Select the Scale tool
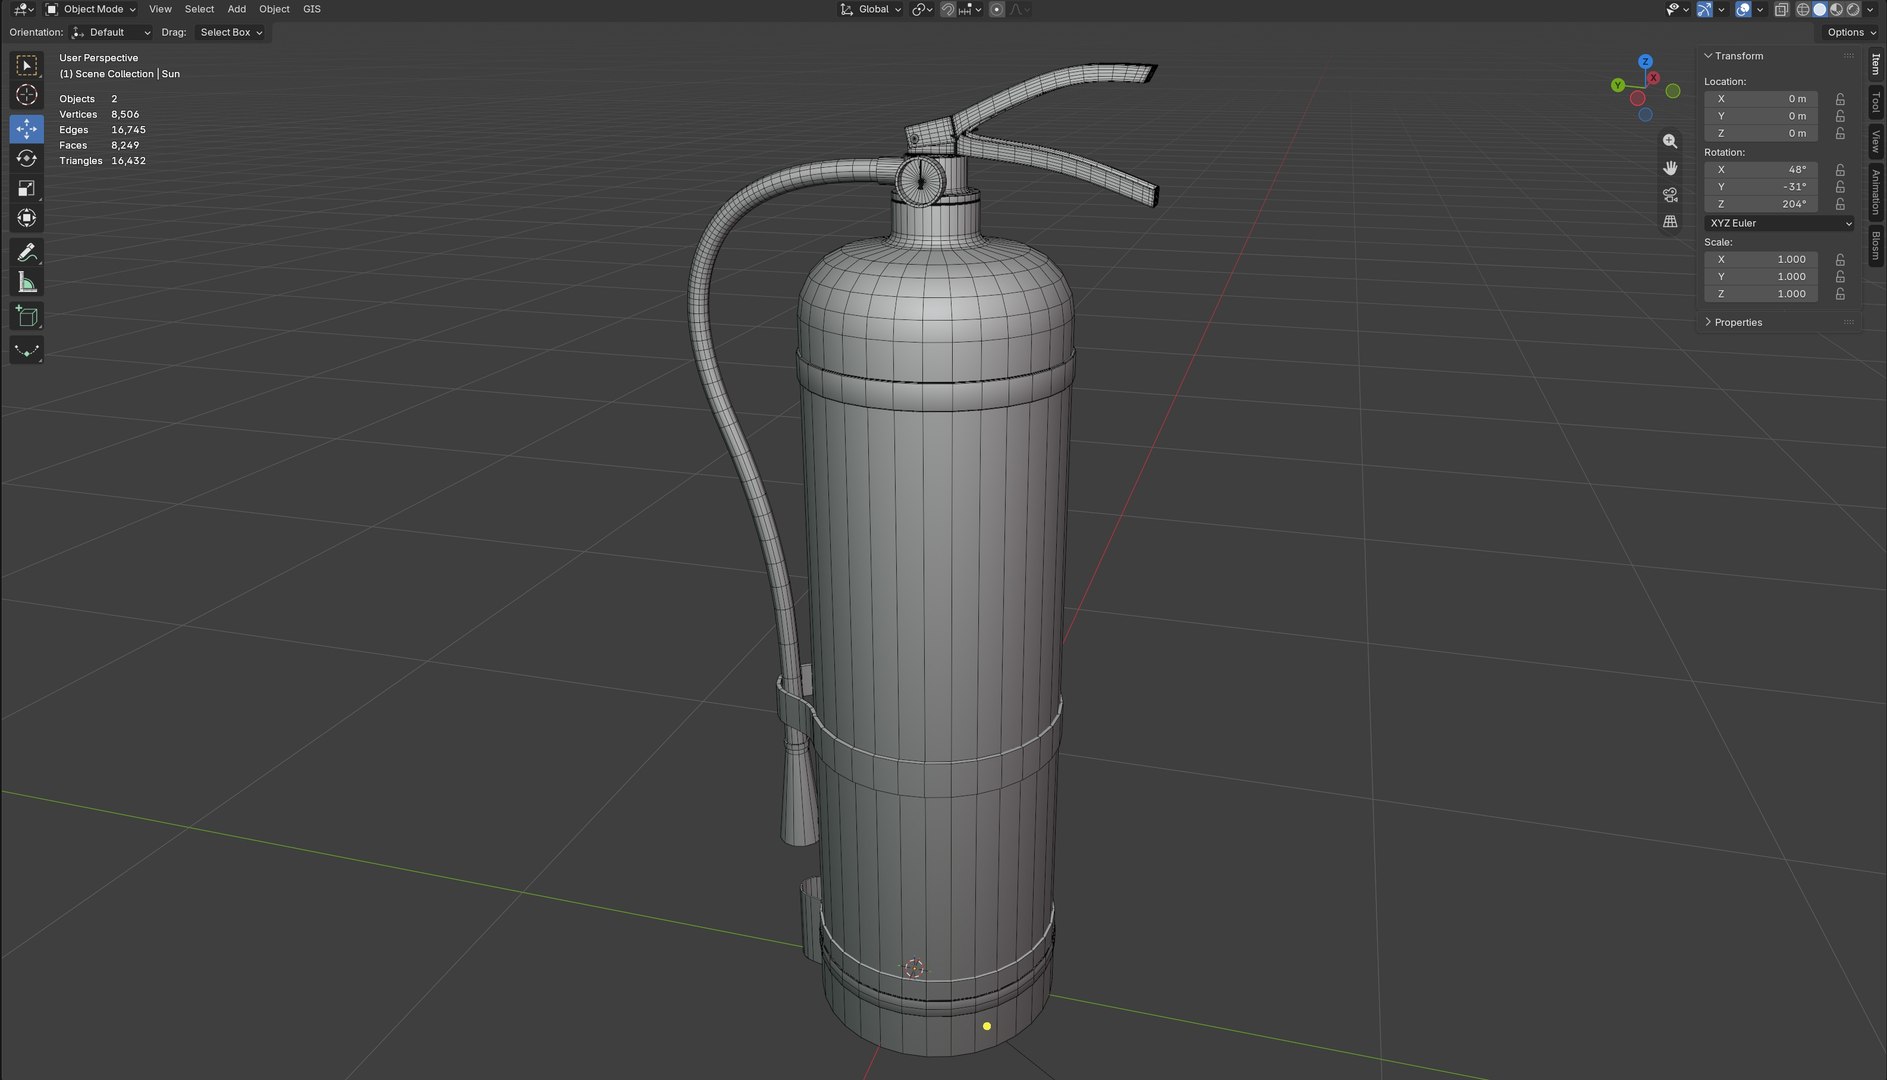 (x=27, y=188)
